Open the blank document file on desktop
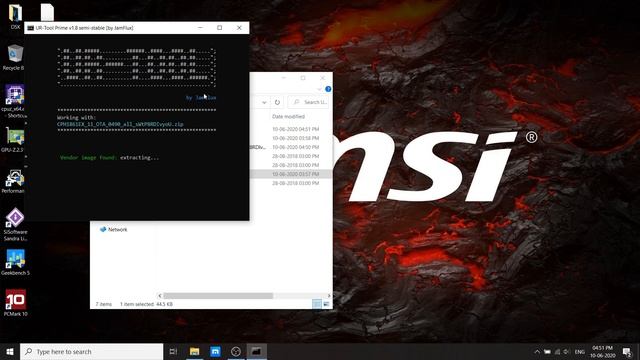The height and width of the screenshot is (360, 640). (47, 12)
